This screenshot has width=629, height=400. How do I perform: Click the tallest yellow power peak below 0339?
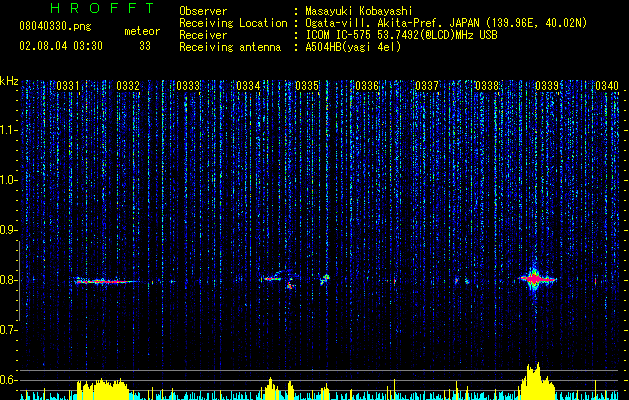[536, 380]
